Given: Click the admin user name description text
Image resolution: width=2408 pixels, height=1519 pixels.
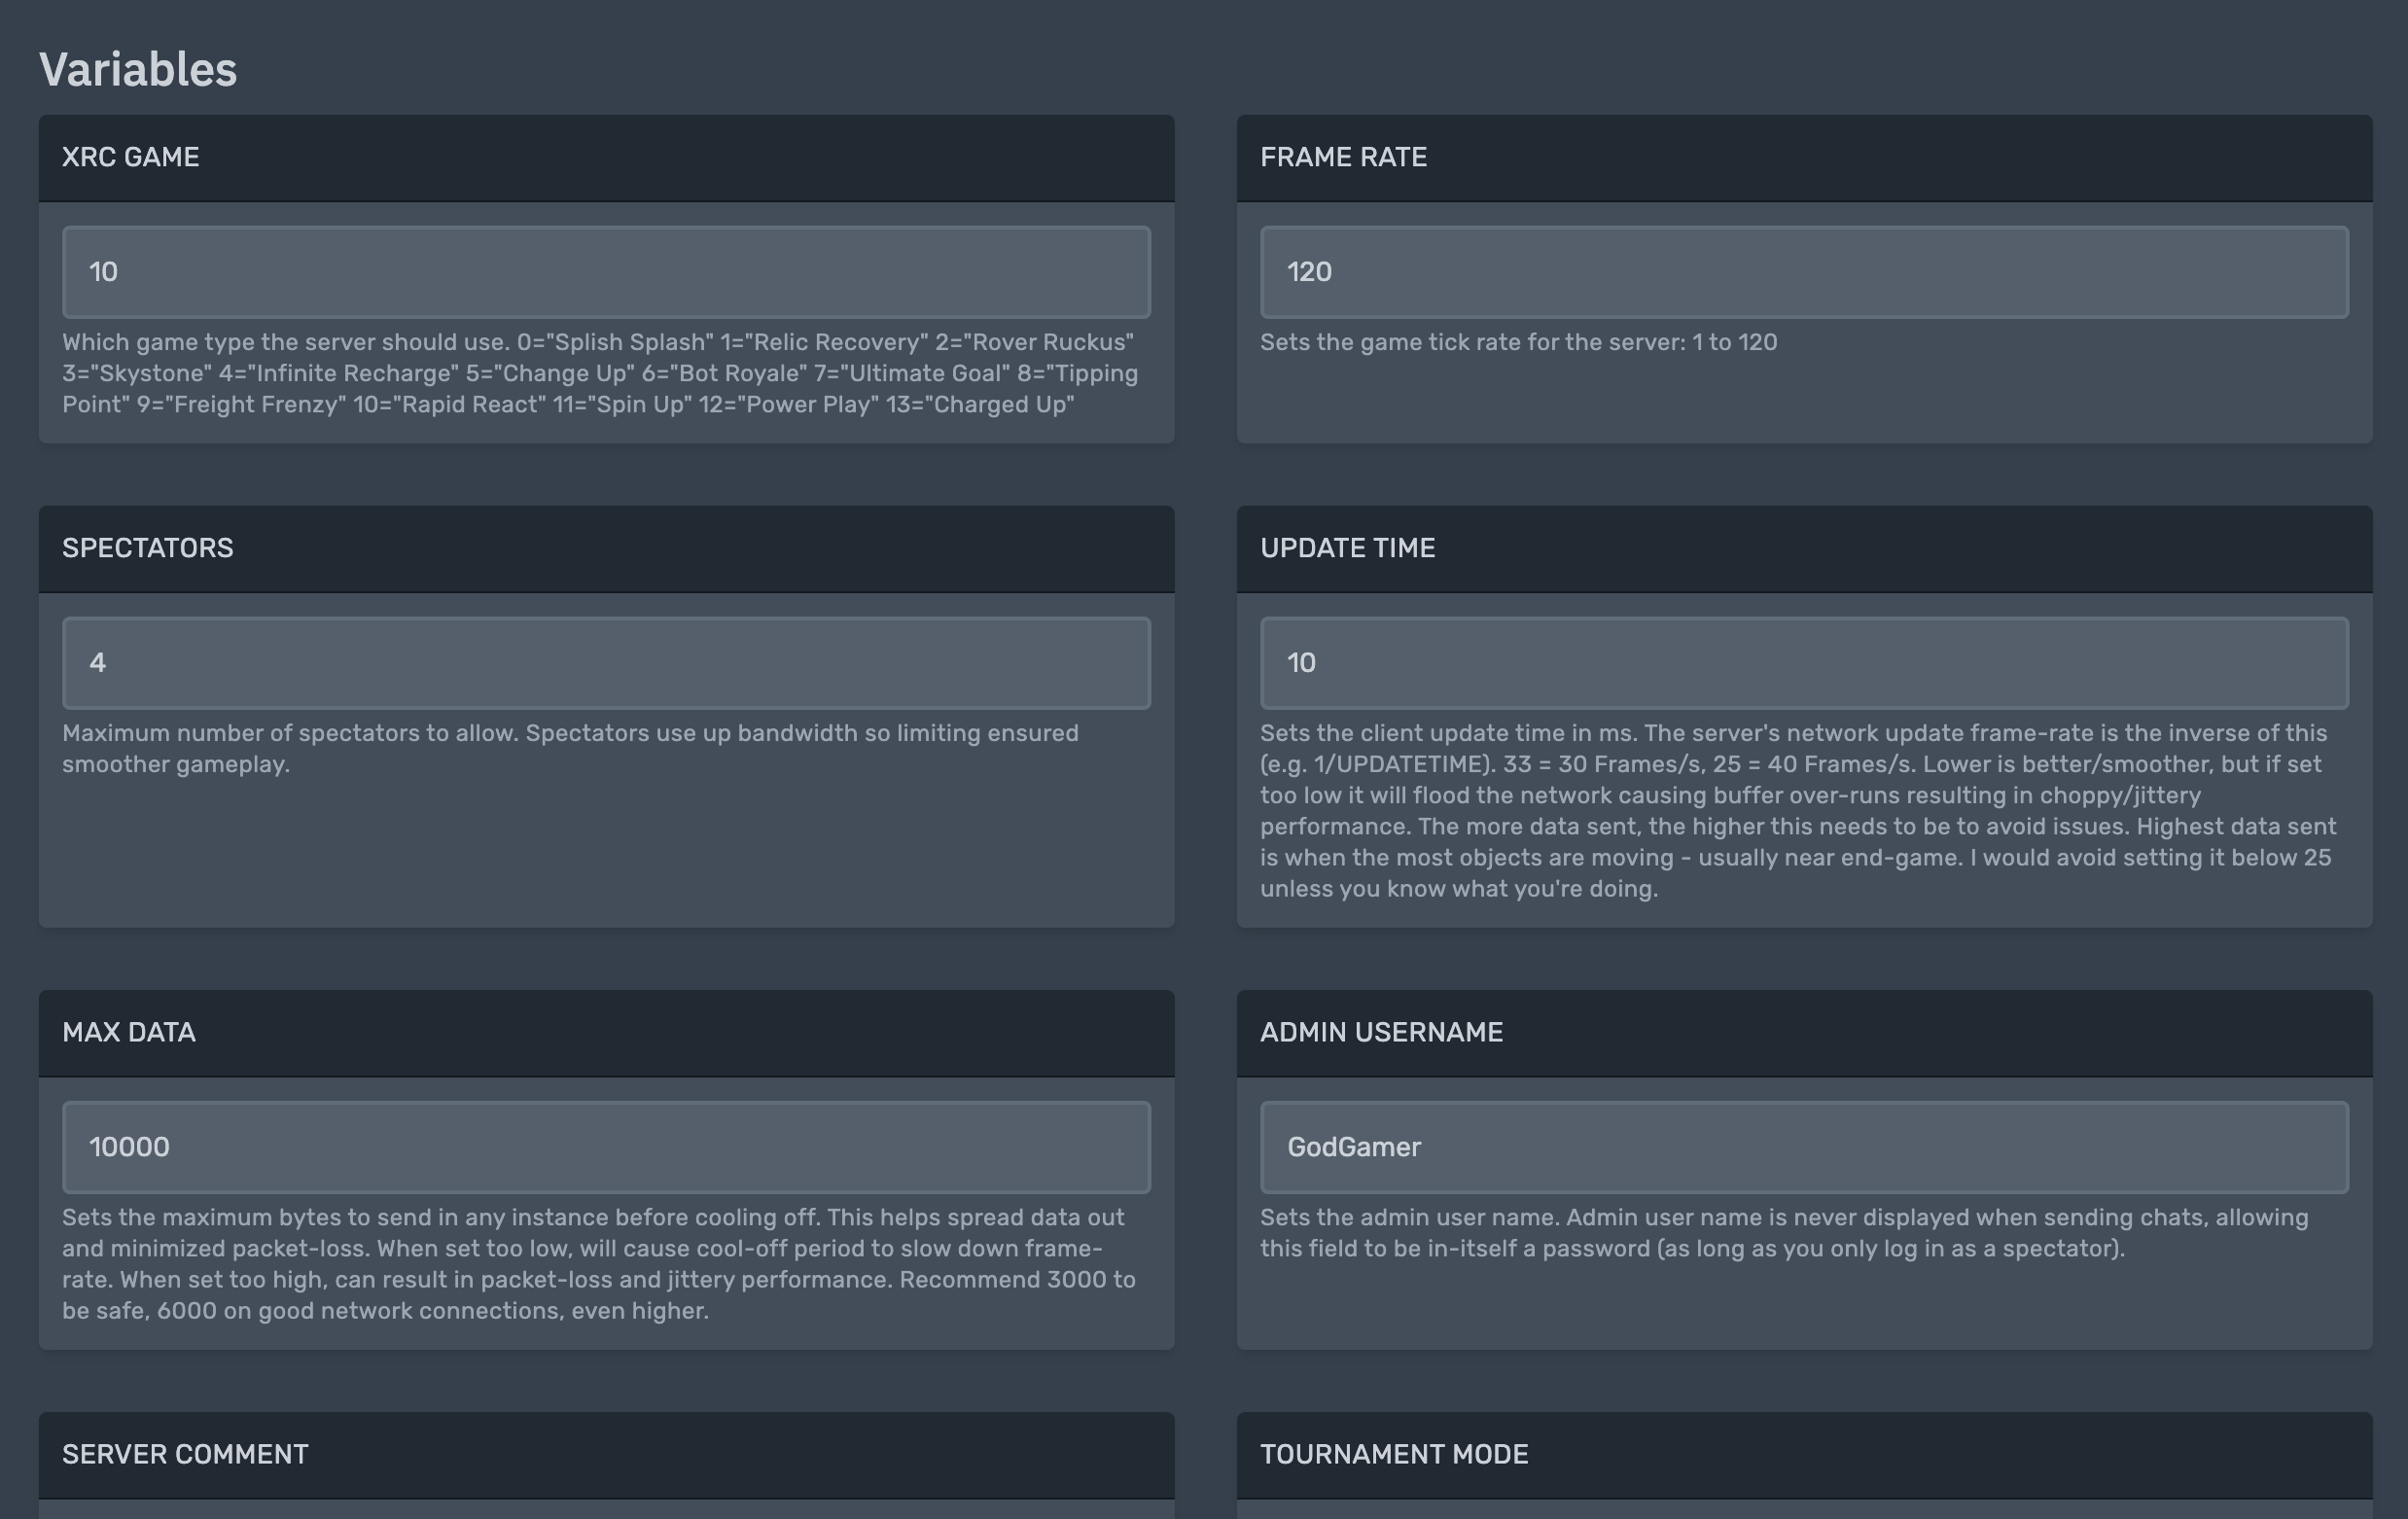Looking at the screenshot, I should pyautogui.click(x=1784, y=1232).
